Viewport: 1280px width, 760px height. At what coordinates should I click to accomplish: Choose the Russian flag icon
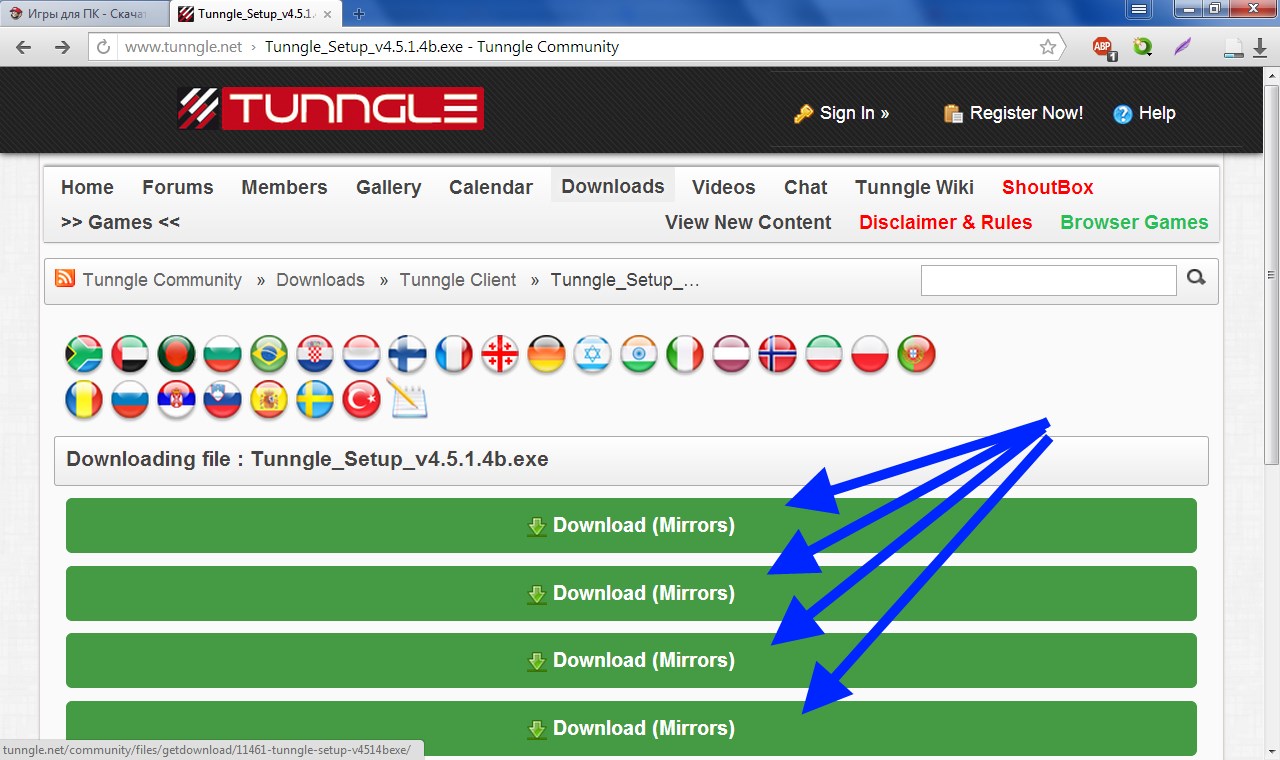(130, 400)
